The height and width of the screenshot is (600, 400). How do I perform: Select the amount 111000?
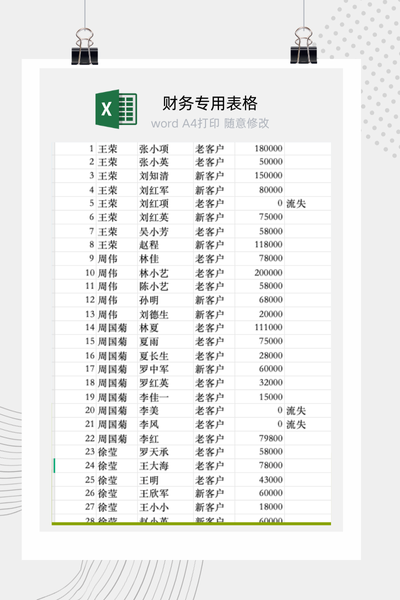pyautogui.click(x=268, y=327)
